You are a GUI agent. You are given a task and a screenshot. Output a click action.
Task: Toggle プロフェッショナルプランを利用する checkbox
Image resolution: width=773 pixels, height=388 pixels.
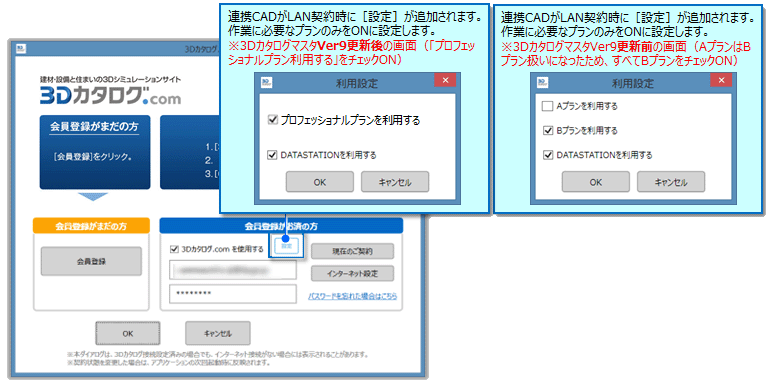click(x=272, y=120)
